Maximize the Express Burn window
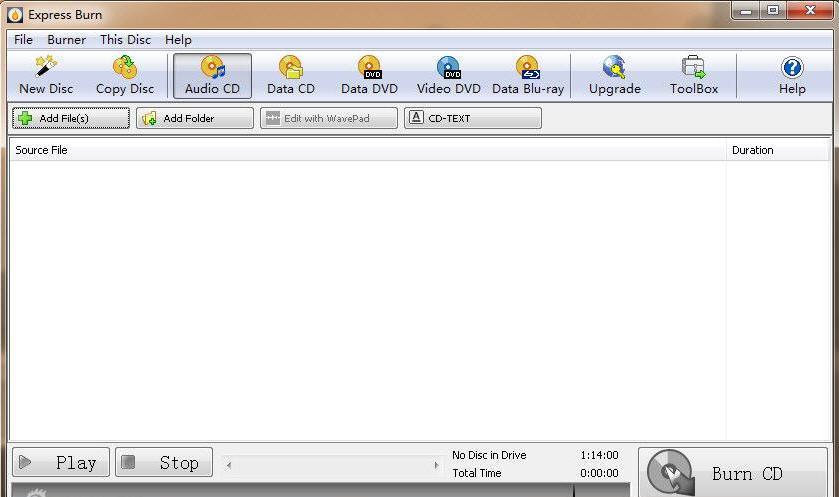Image resolution: width=839 pixels, height=497 pixels. pyautogui.click(x=773, y=11)
